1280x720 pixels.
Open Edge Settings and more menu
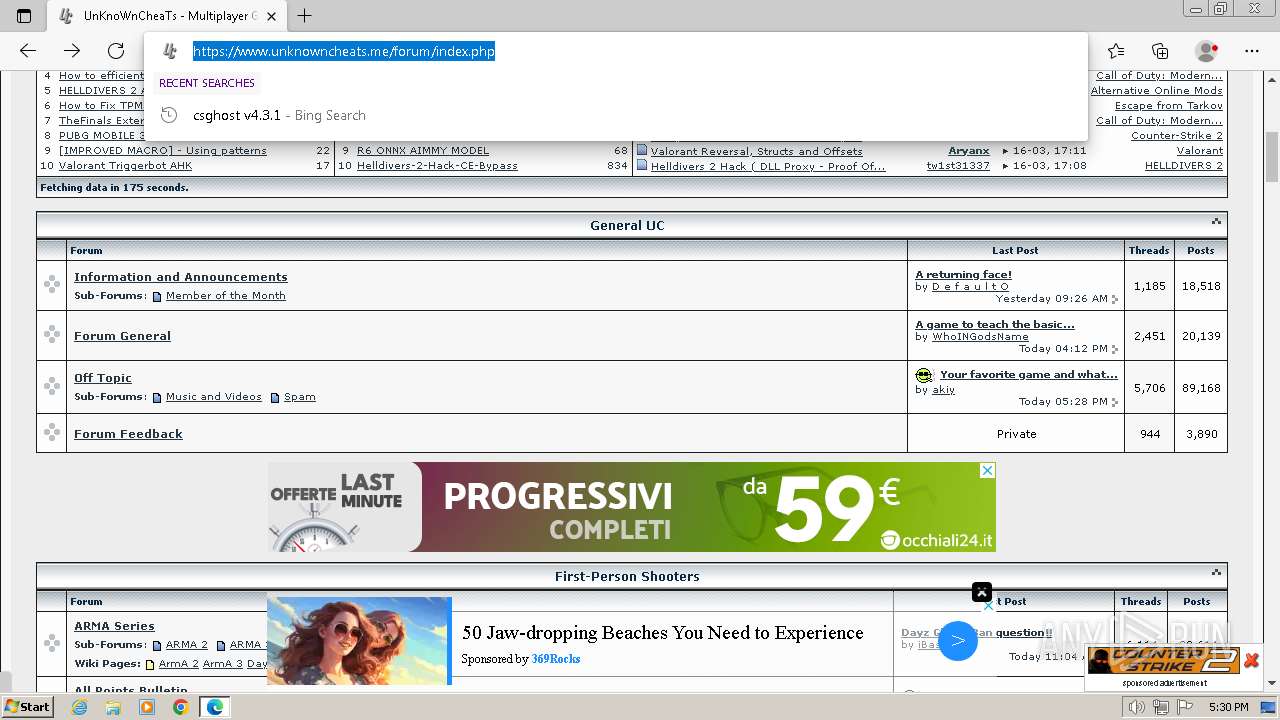(x=1252, y=51)
